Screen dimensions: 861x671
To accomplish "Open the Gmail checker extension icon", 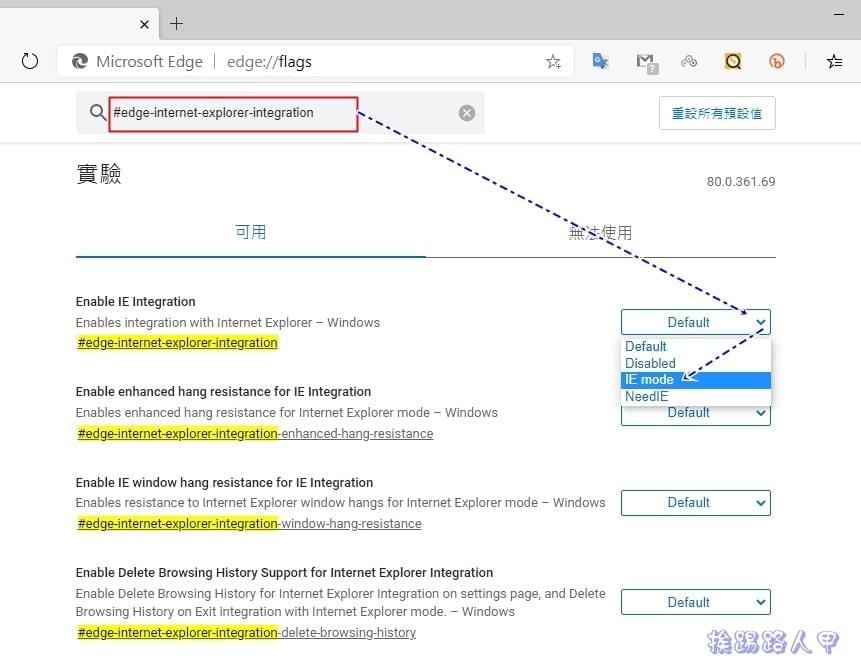I will coord(646,63).
